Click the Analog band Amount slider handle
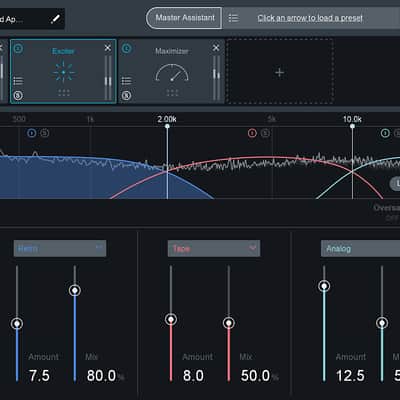The image size is (400, 400). tap(324, 286)
